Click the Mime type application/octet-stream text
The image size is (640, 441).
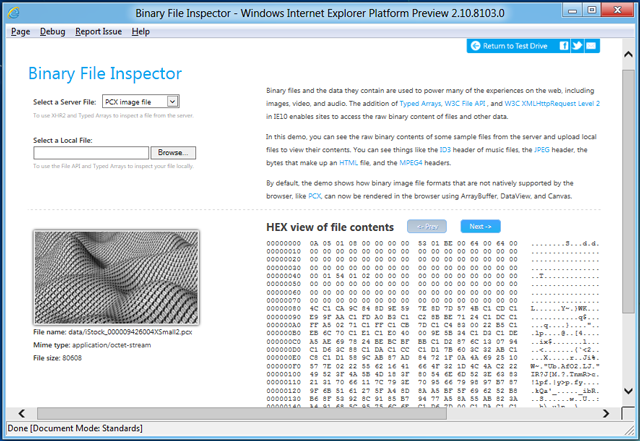pyautogui.click(x=92, y=345)
